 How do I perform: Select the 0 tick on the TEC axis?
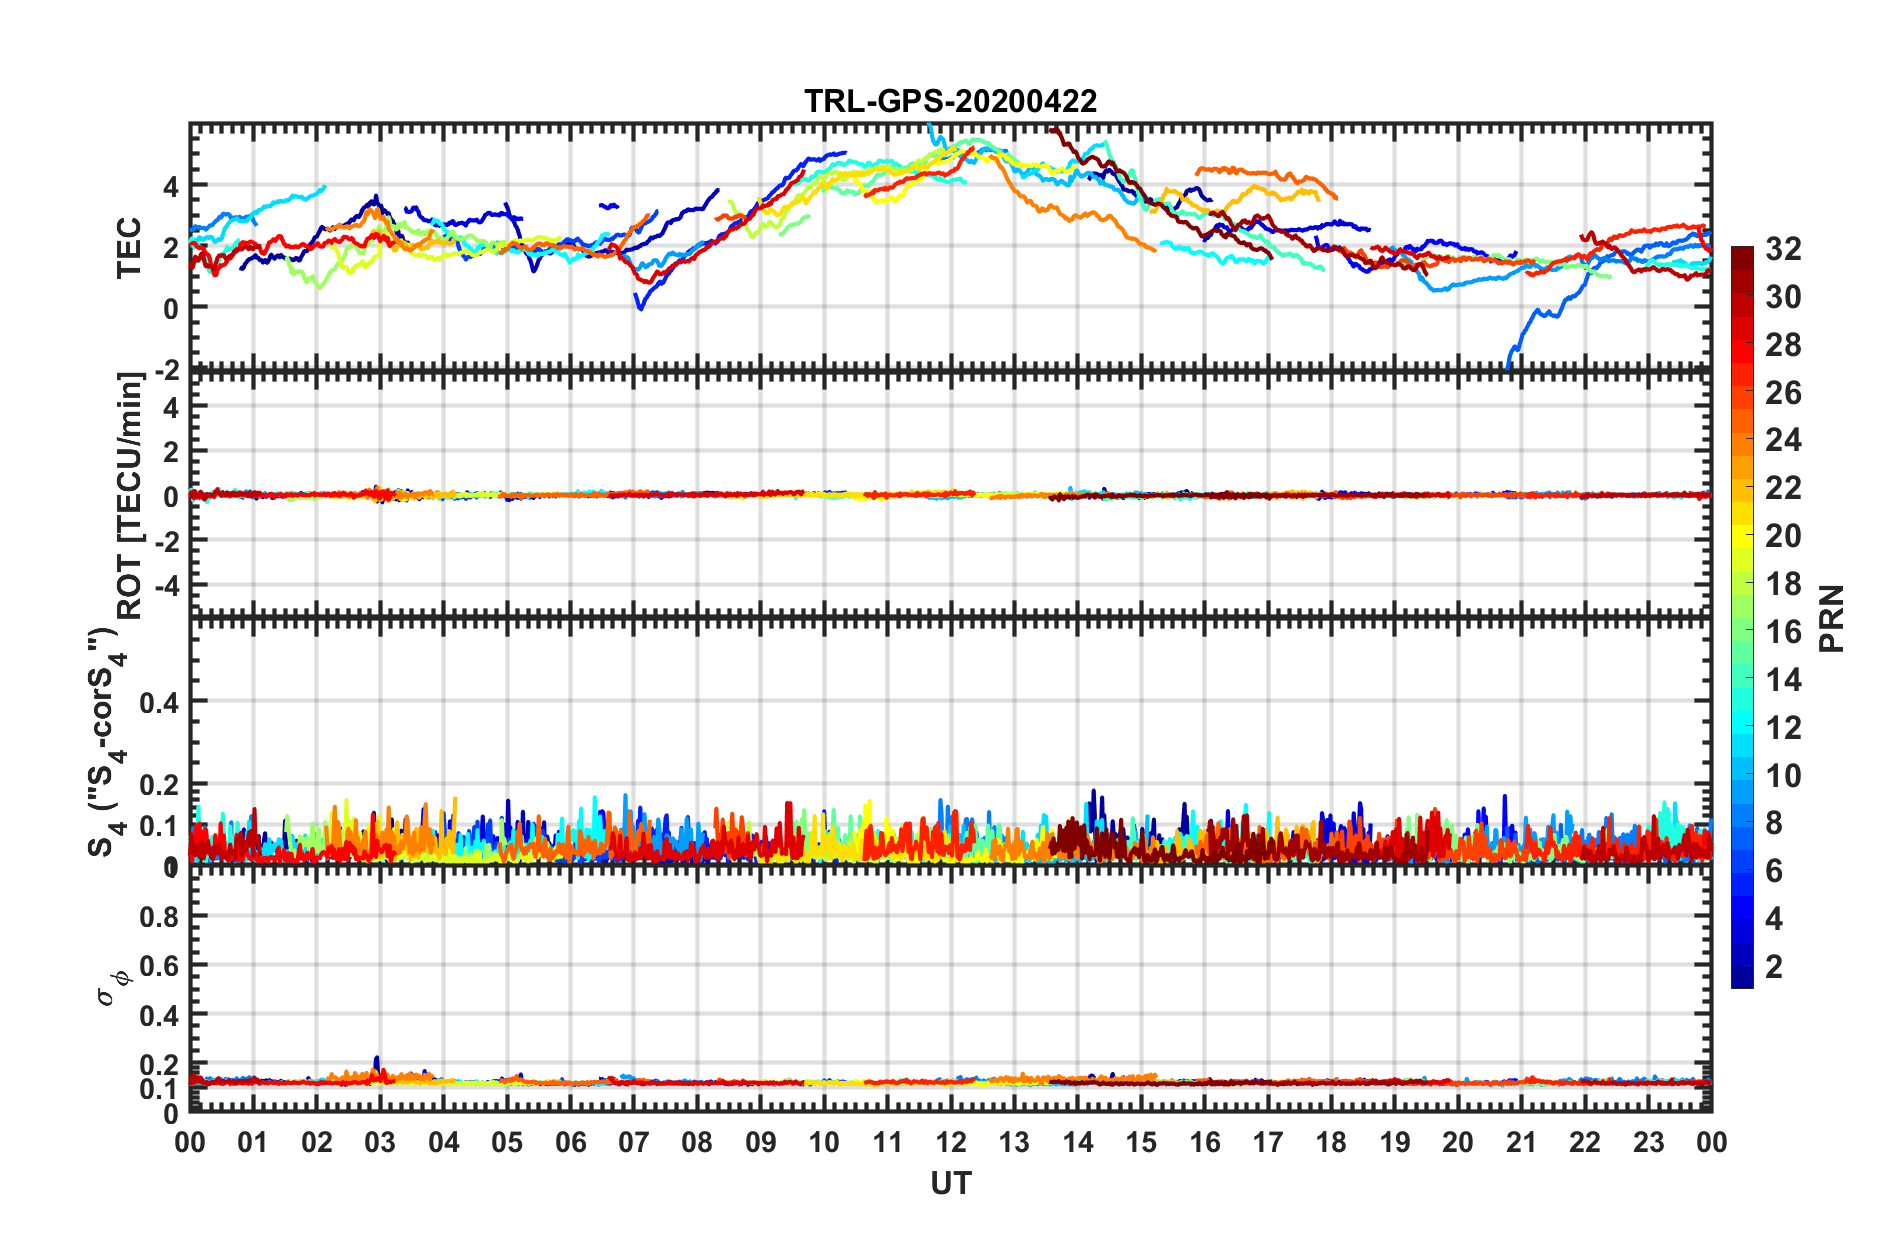tap(173, 309)
